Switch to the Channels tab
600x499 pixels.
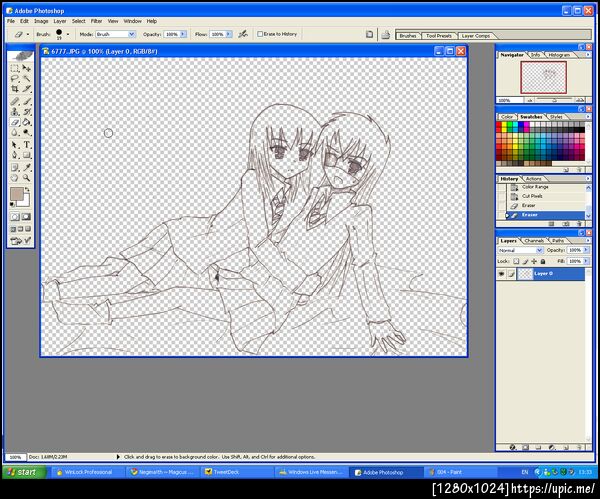(x=533, y=241)
